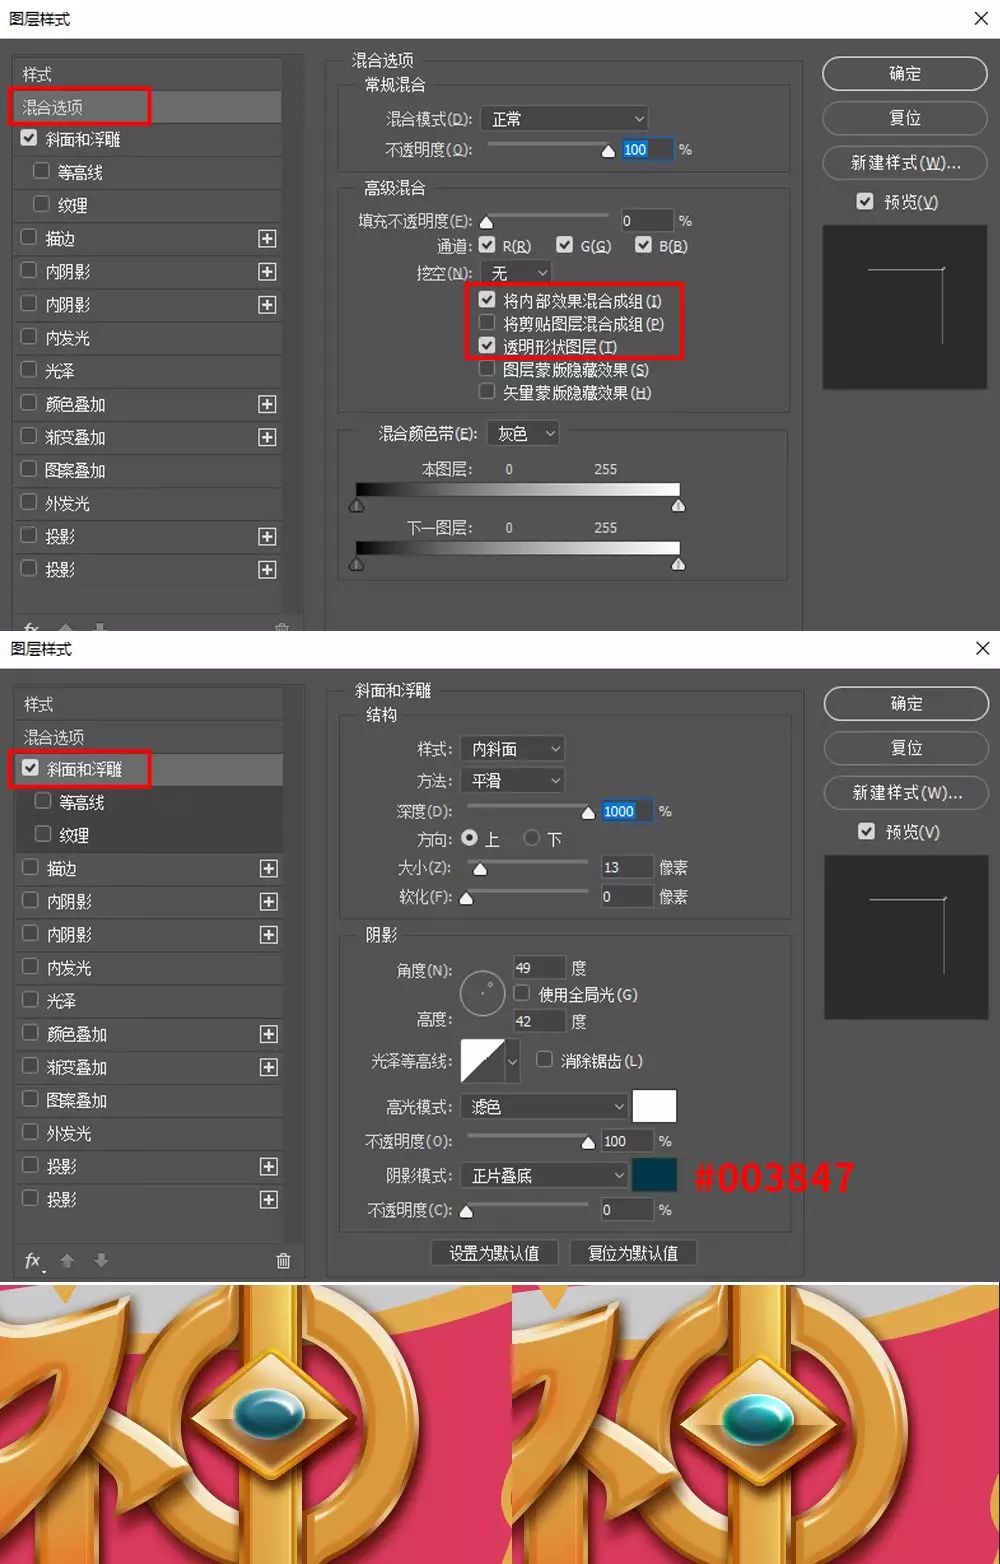Enable 使用全局光 checkbox
This screenshot has height=1564, width=1000.
(x=521, y=992)
